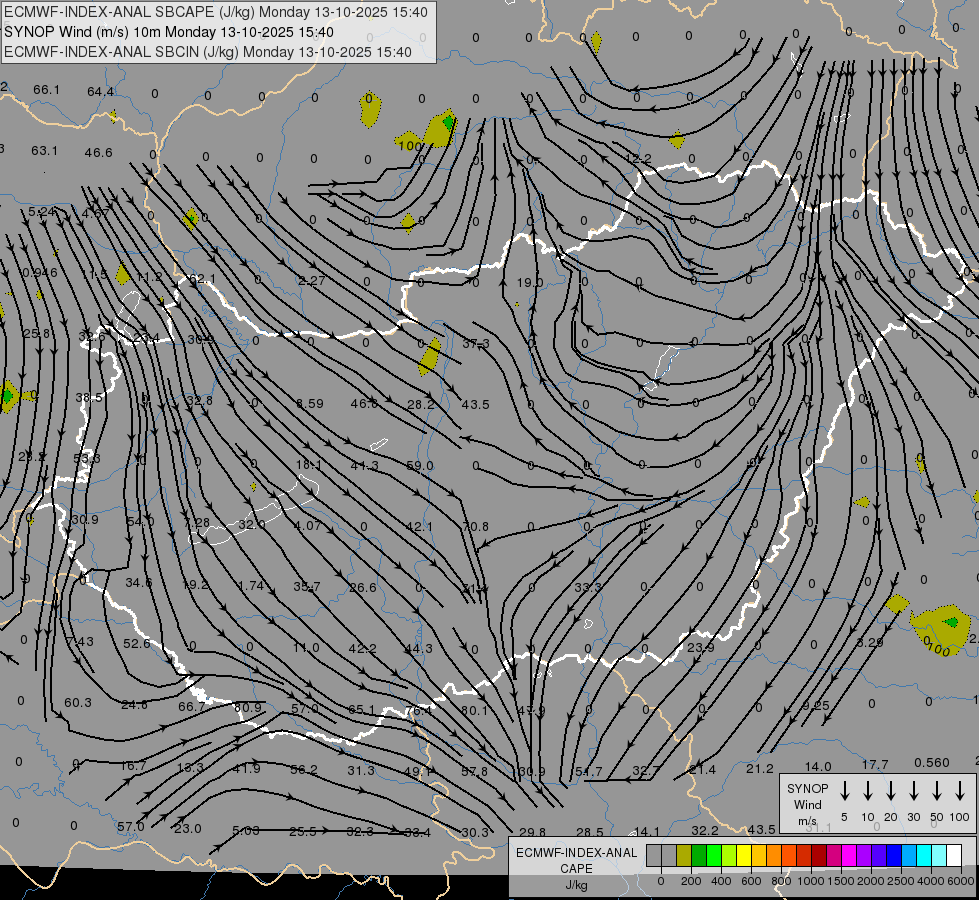Screen dimensions: 979x900
Task: Click the 70.8 CAPE value label
Action: (x=475, y=527)
